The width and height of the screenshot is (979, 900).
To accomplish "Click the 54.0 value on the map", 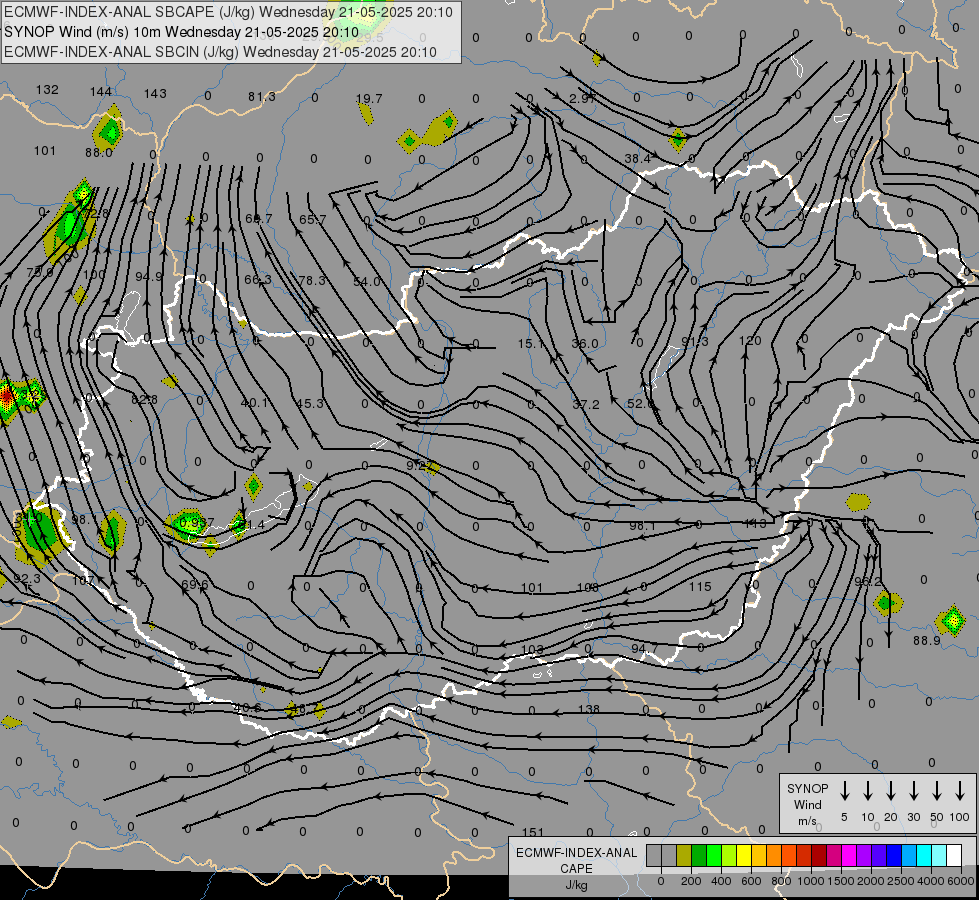I will point(367,282).
